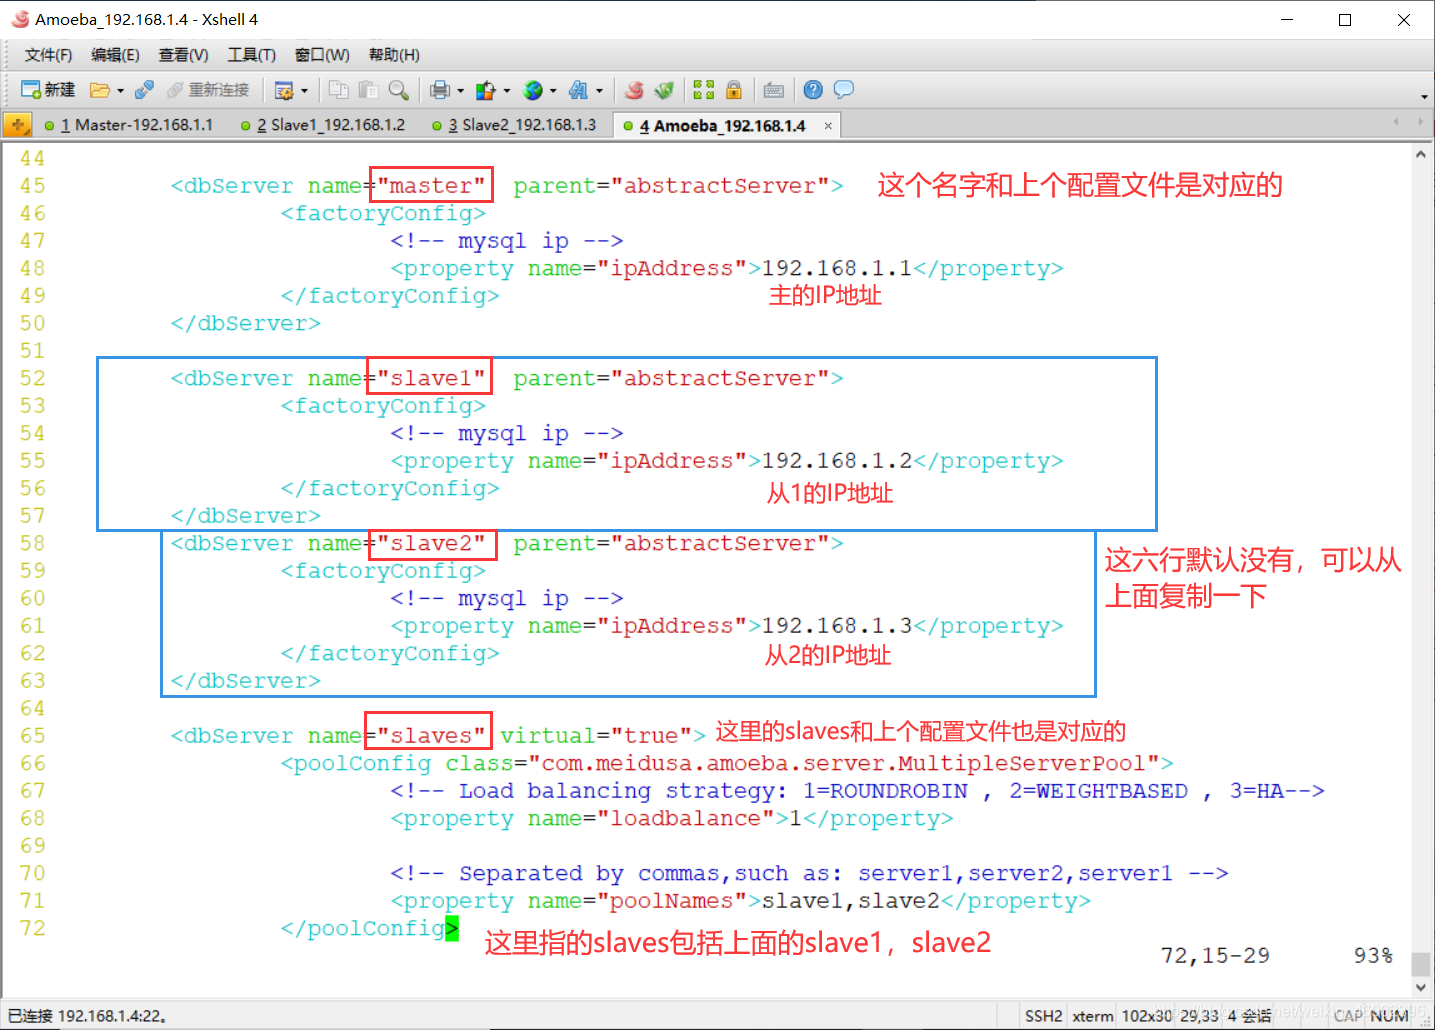Open the session properties icon
Viewport: 1435px width, 1030px height.
point(284,90)
